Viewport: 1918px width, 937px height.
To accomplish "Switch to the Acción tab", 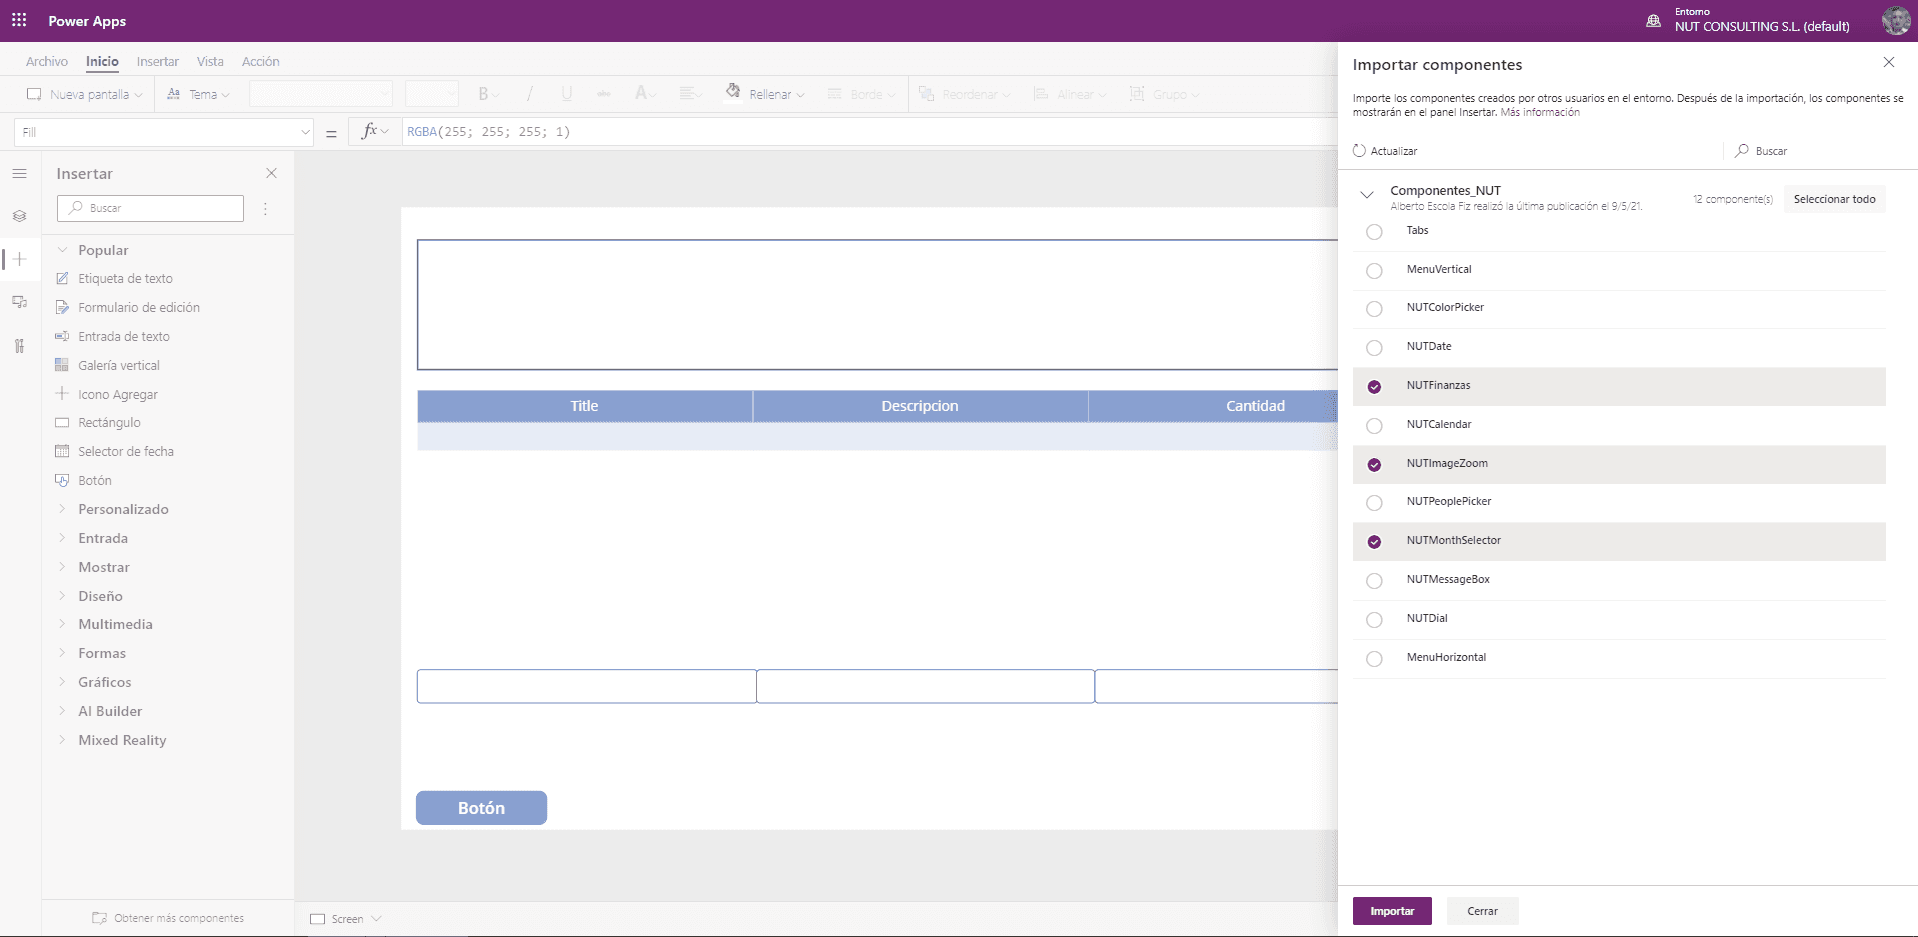I will point(260,61).
